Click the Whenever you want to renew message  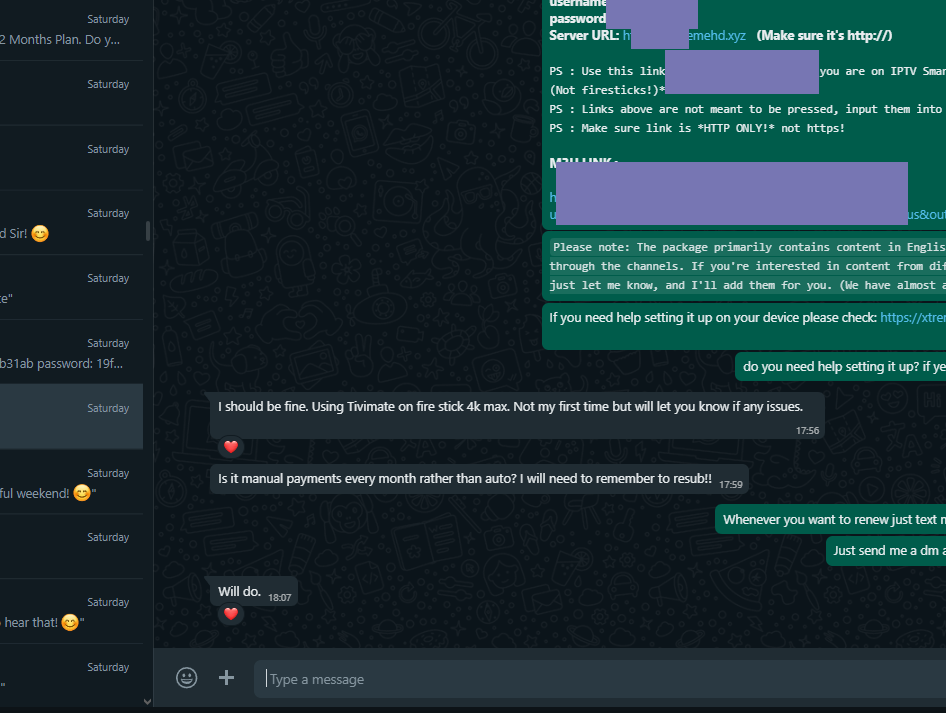[x=831, y=519]
